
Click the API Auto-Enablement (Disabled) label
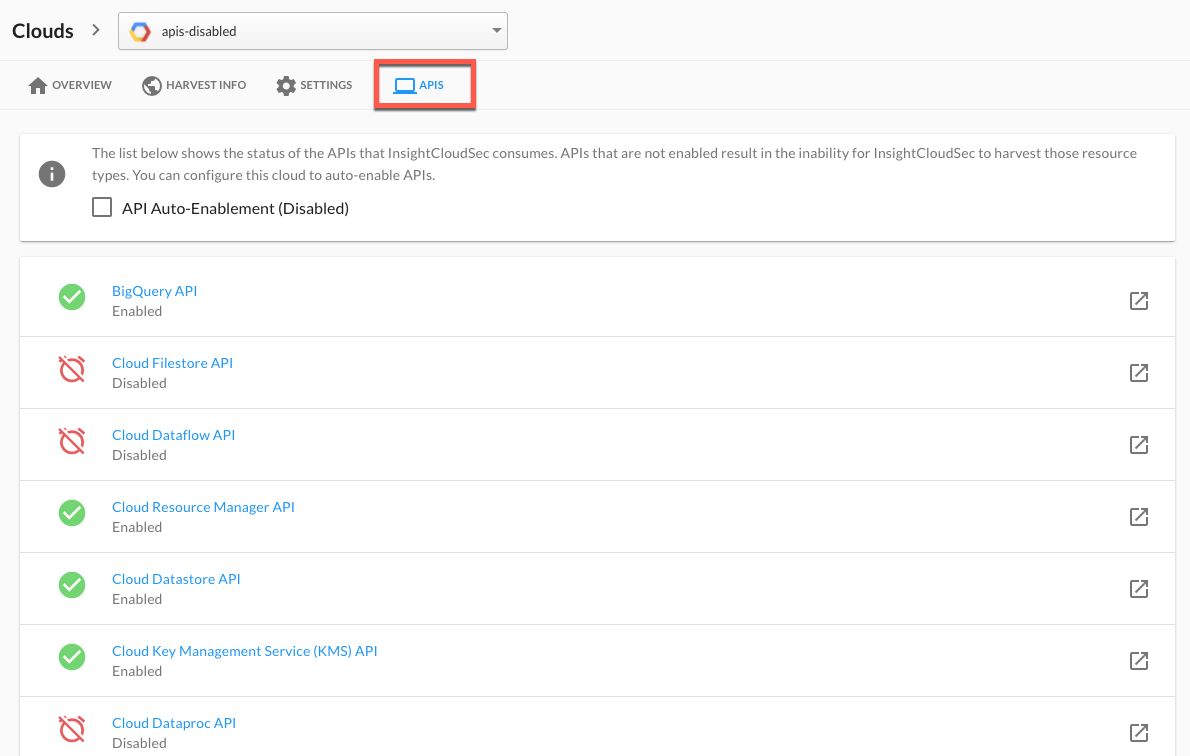click(x=235, y=209)
